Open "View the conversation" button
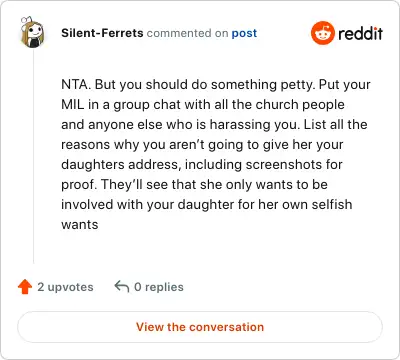Screen dimensions: 400x360 point(200,327)
